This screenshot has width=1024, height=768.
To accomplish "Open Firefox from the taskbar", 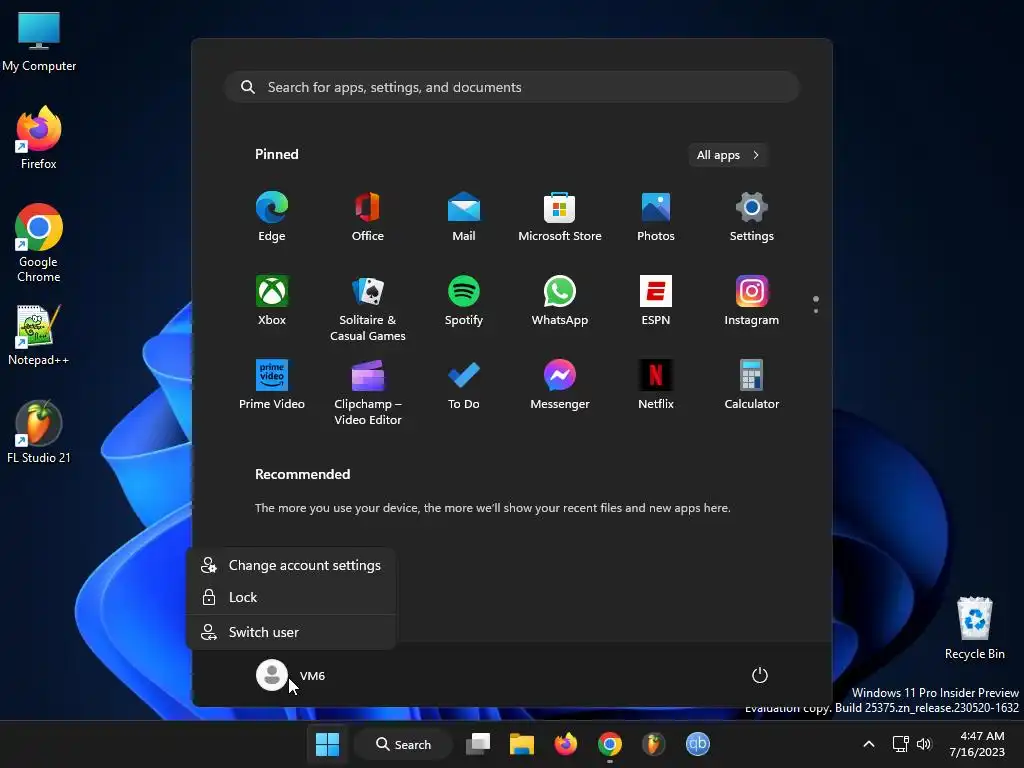I will point(566,744).
